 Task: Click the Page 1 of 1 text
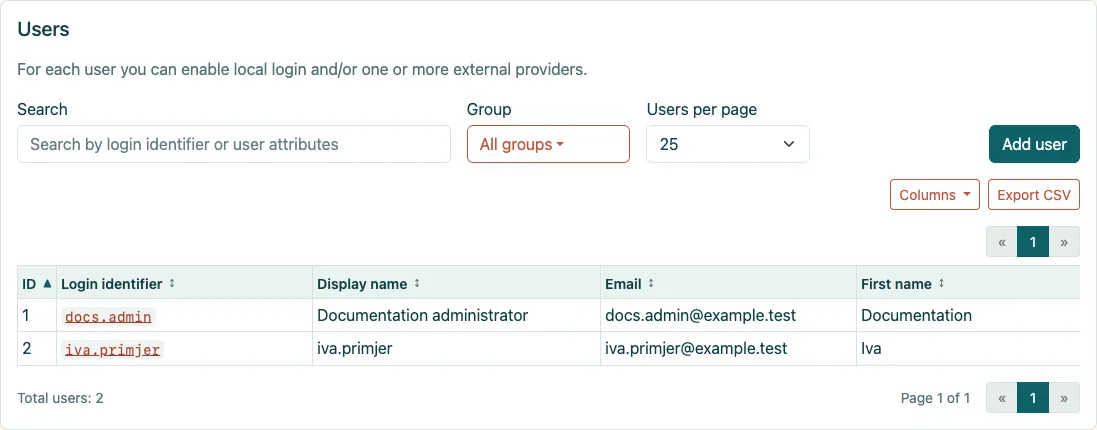pos(935,399)
